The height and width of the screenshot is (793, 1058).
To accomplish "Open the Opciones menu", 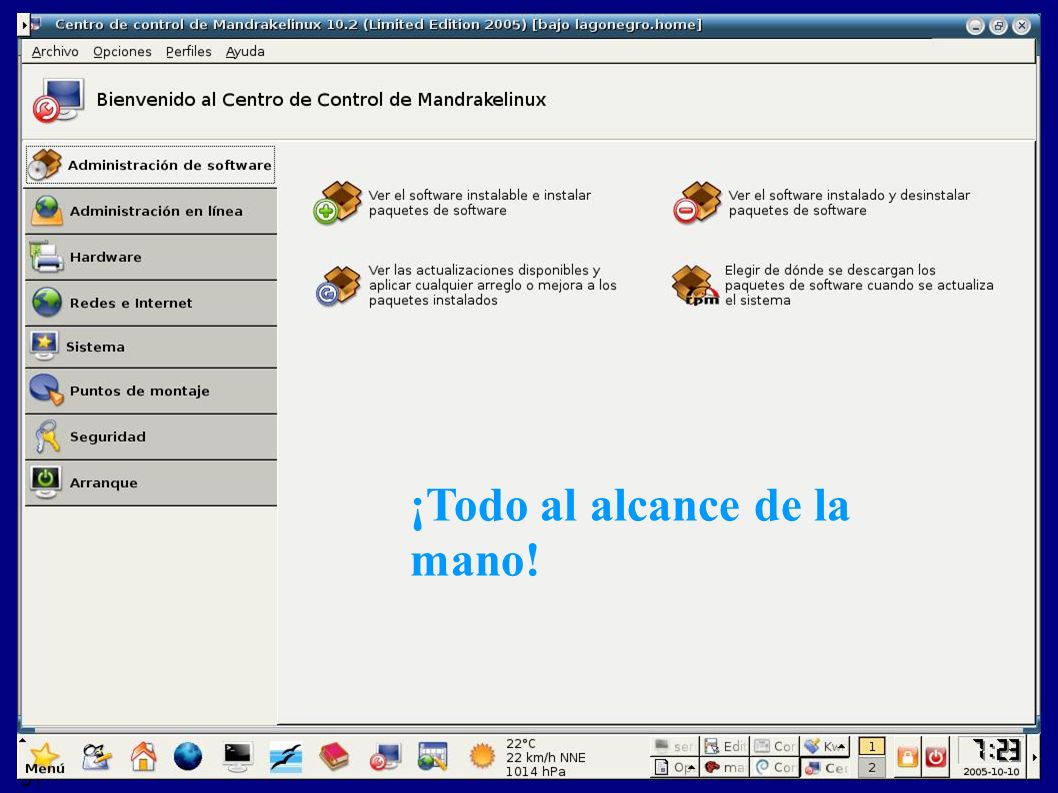I will (x=122, y=51).
